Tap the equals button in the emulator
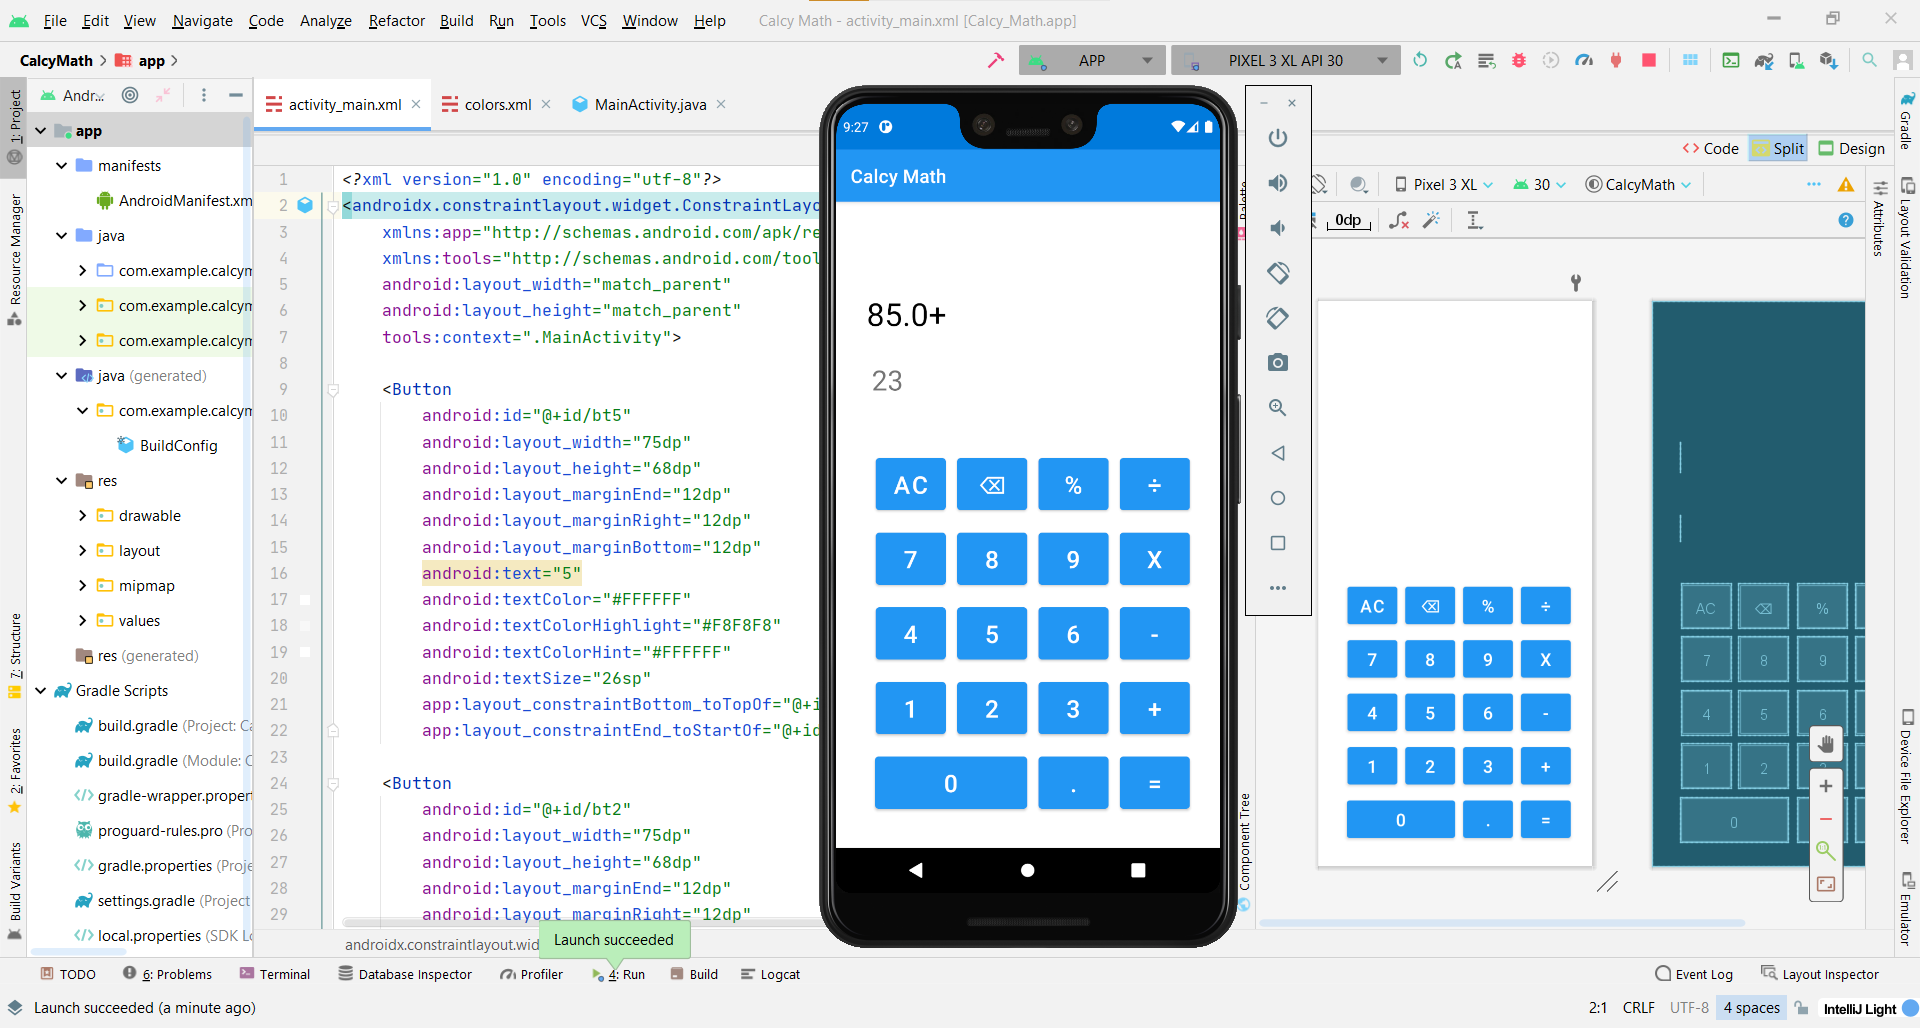 tap(1154, 784)
